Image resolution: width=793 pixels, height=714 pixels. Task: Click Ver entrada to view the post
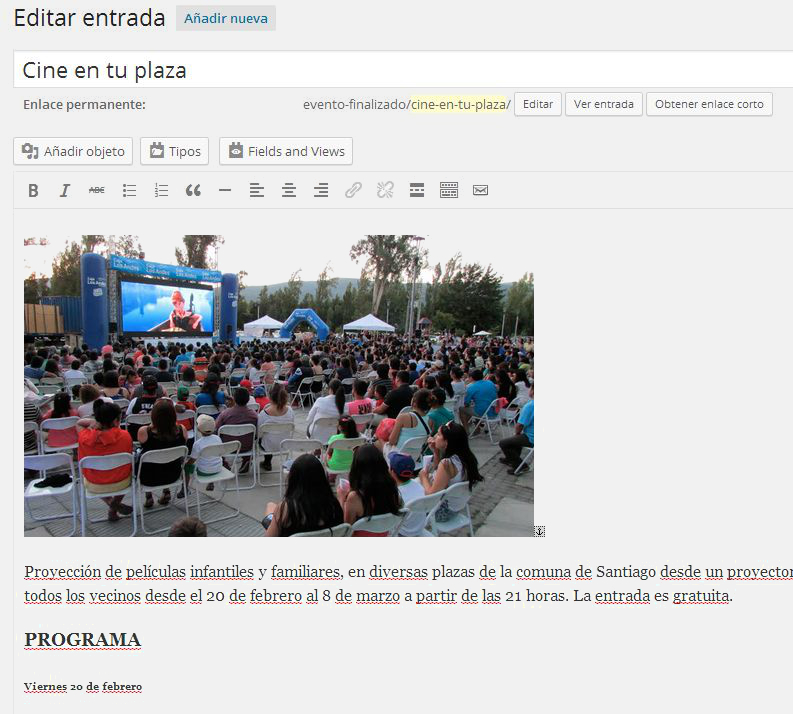pyautogui.click(x=604, y=104)
